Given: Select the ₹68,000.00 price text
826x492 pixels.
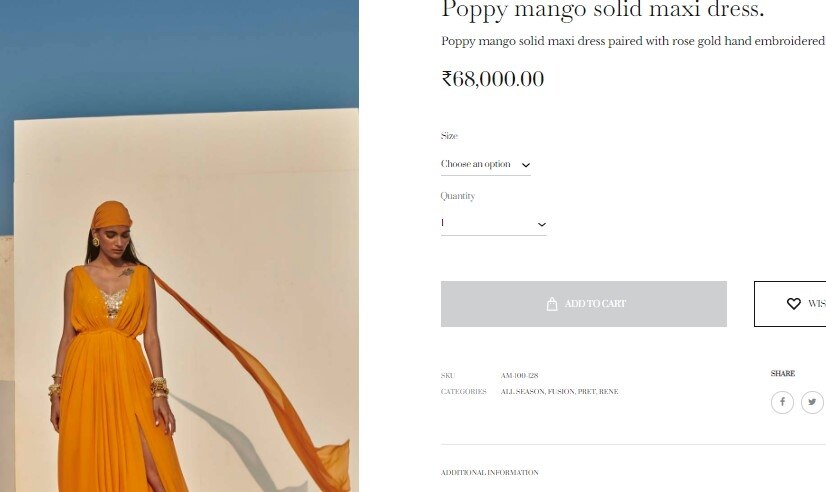Looking at the screenshot, I should 493,79.
